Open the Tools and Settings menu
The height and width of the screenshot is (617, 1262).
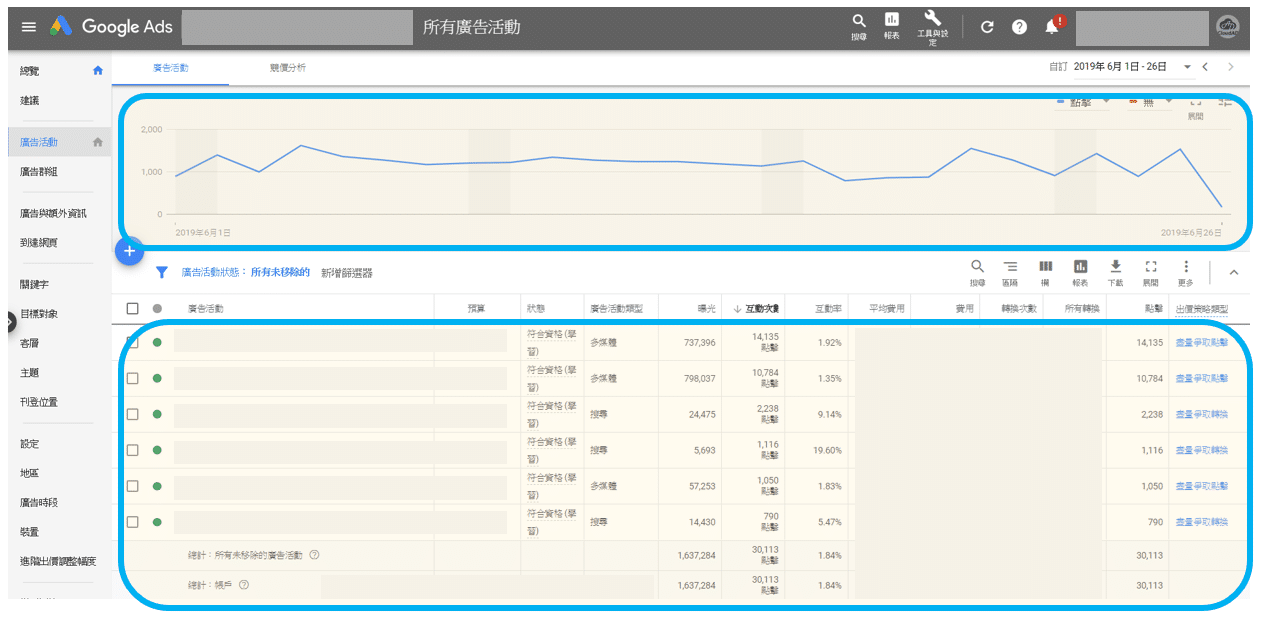[932, 26]
